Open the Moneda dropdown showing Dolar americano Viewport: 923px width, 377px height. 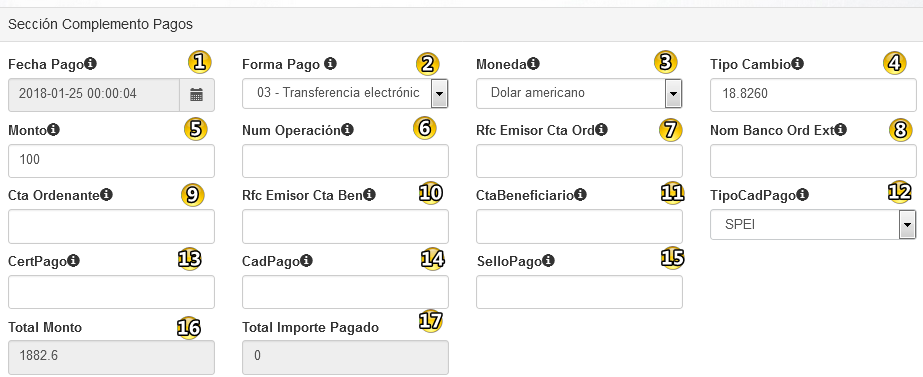coord(579,93)
